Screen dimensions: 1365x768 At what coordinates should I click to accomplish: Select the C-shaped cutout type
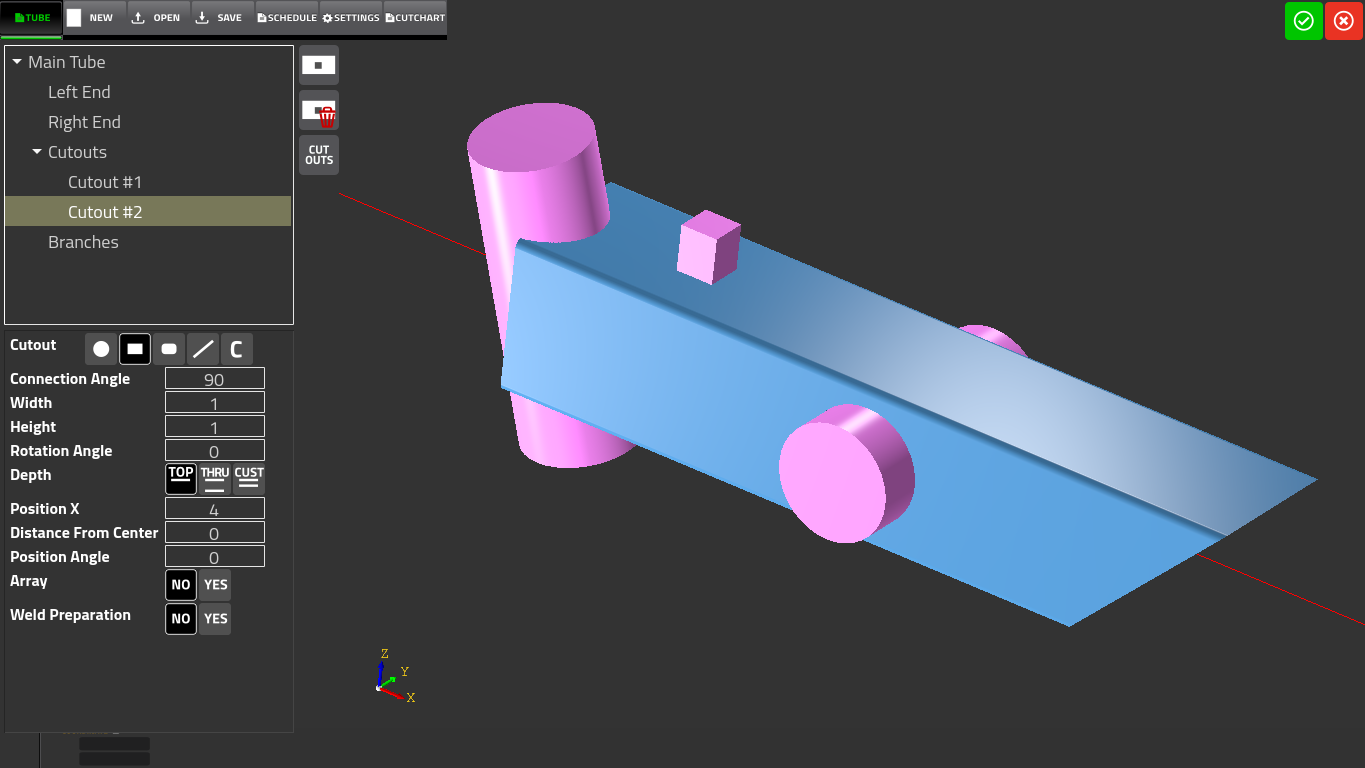237,349
